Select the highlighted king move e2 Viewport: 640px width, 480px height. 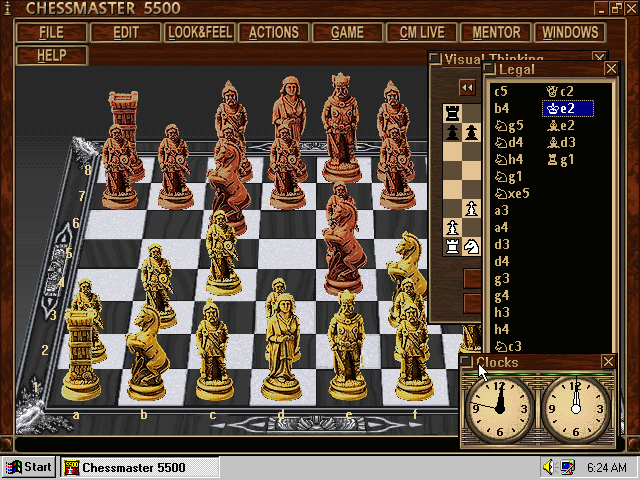[567, 109]
